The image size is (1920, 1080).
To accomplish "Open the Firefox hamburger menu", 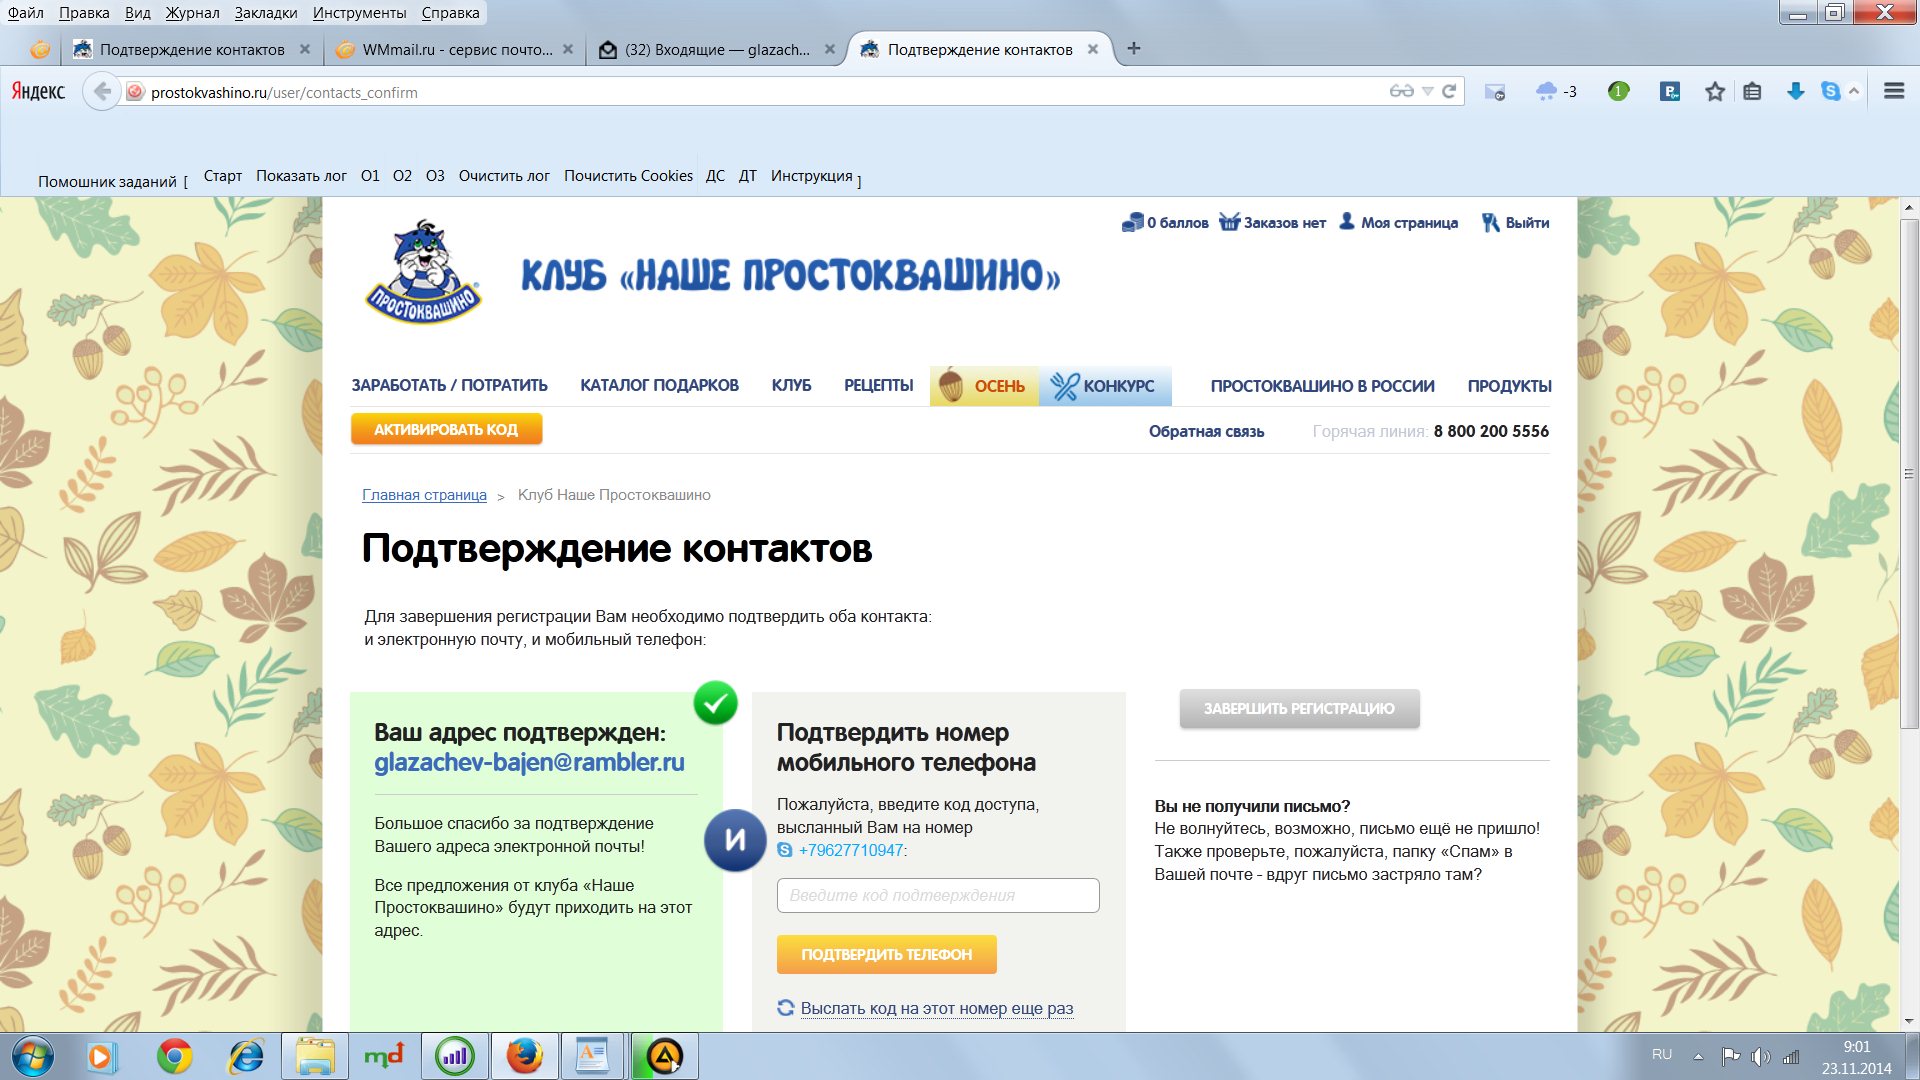I will click(x=1893, y=91).
